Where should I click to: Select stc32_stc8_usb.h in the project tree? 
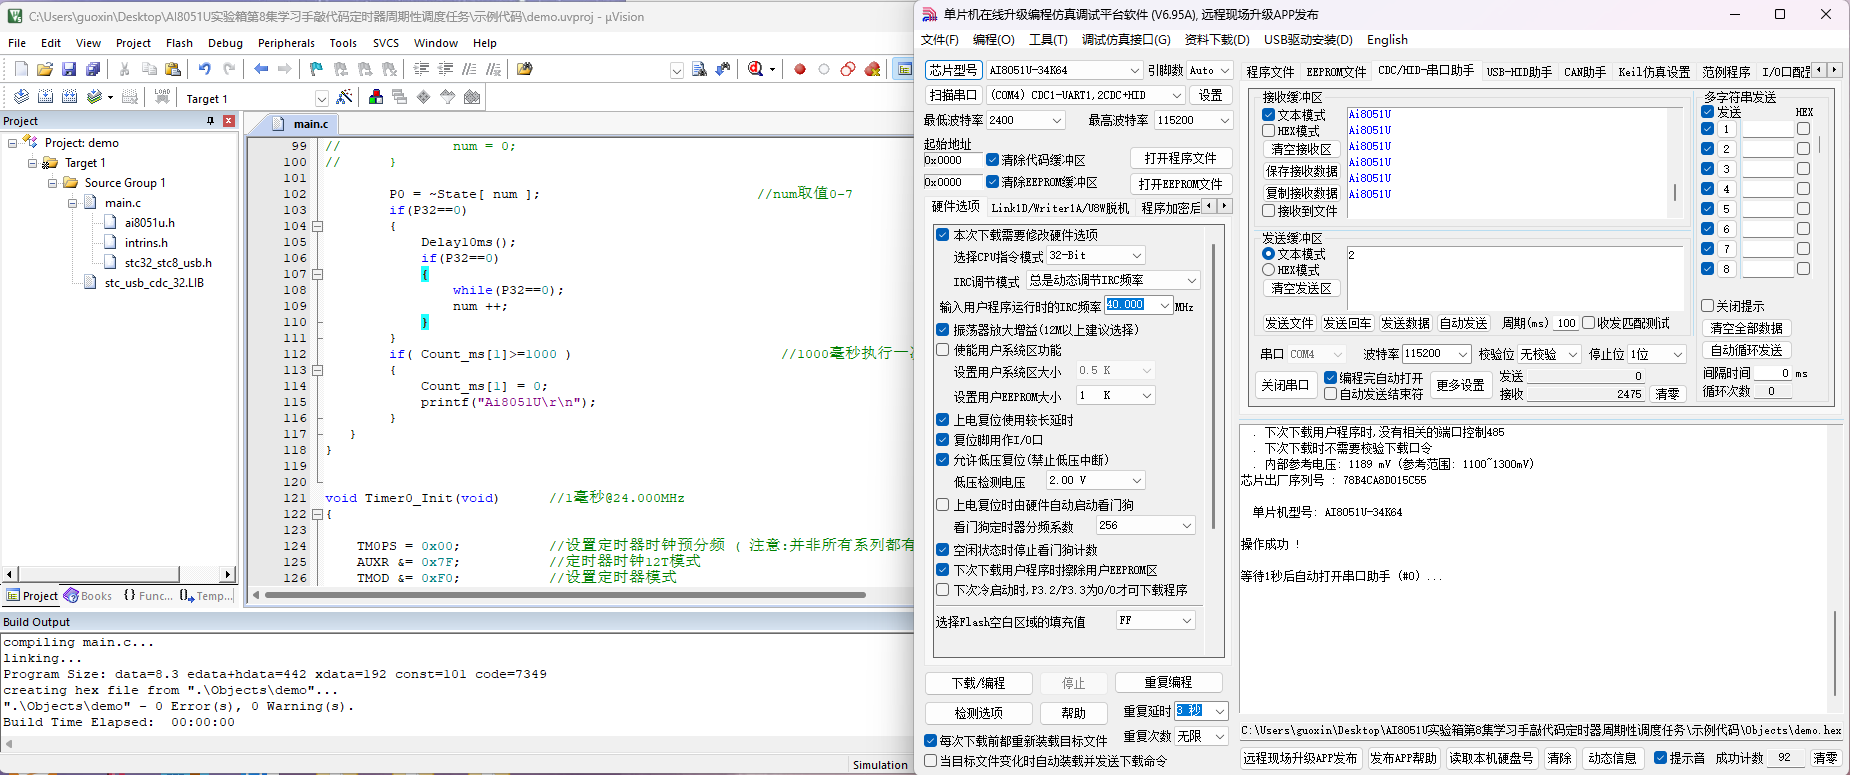(168, 263)
